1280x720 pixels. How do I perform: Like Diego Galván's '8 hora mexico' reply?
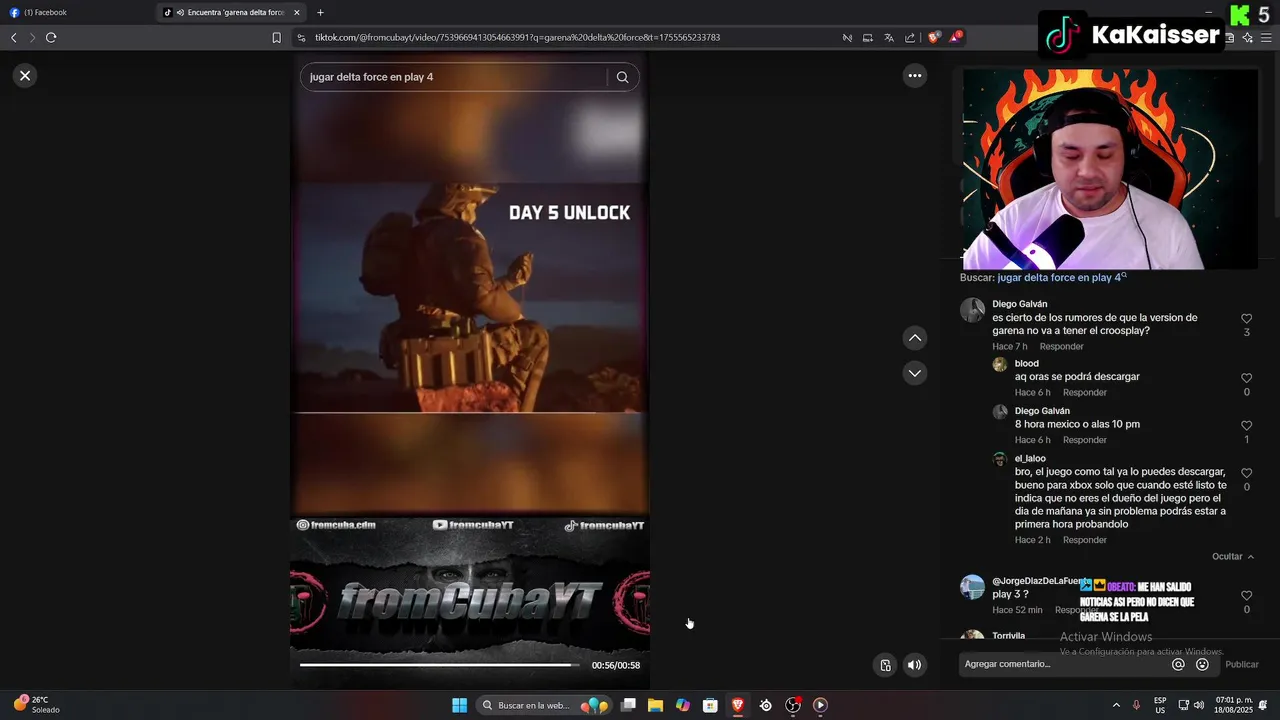pos(1246,426)
